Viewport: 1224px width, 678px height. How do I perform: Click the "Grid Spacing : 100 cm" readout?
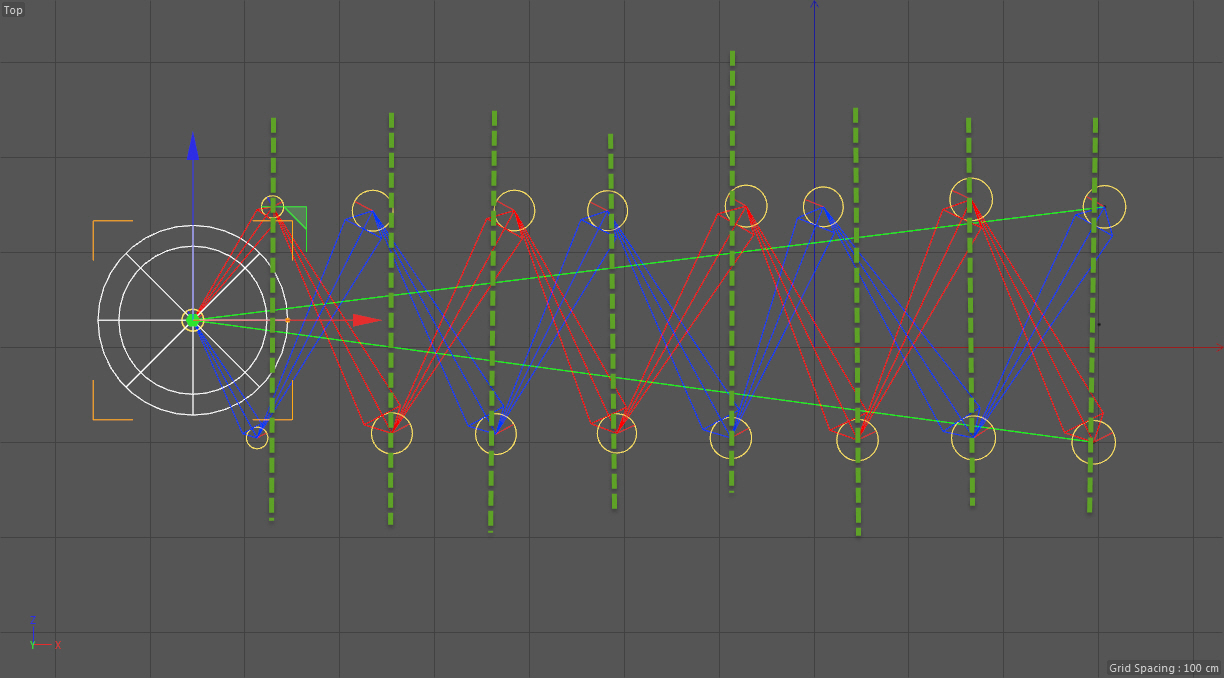(x=1164, y=668)
